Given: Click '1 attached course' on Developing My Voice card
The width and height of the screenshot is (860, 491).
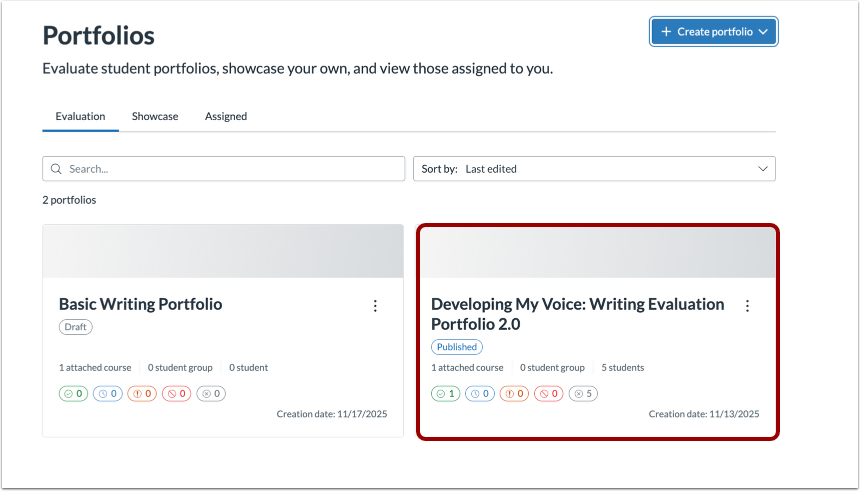Looking at the screenshot, I should (467, 368).
